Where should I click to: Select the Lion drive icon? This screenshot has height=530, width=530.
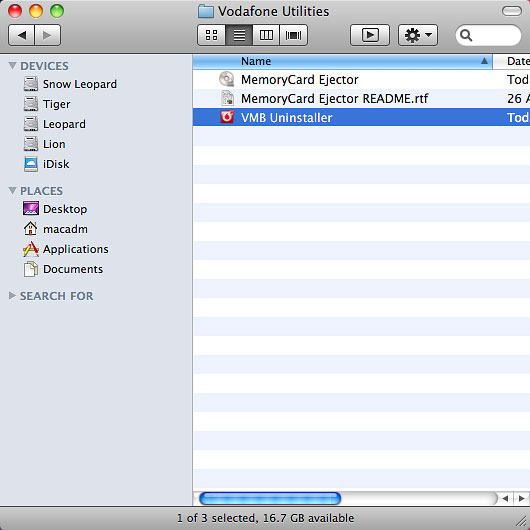click(31, 144)
